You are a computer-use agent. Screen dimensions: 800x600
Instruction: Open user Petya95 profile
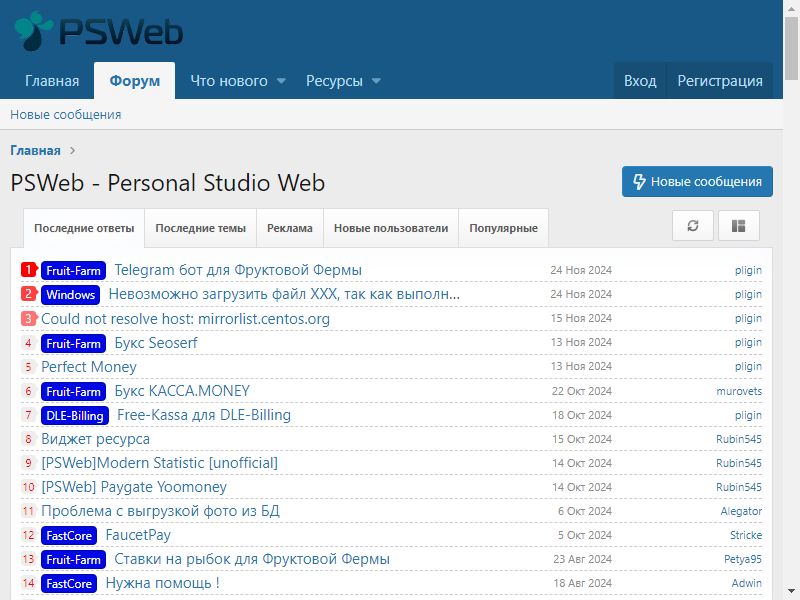click(x=743, y=559)
